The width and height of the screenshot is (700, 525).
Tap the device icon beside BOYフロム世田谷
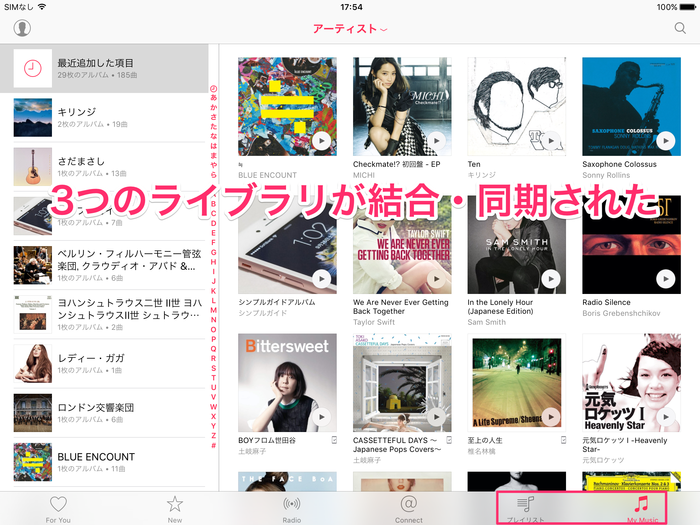(334, 440)
